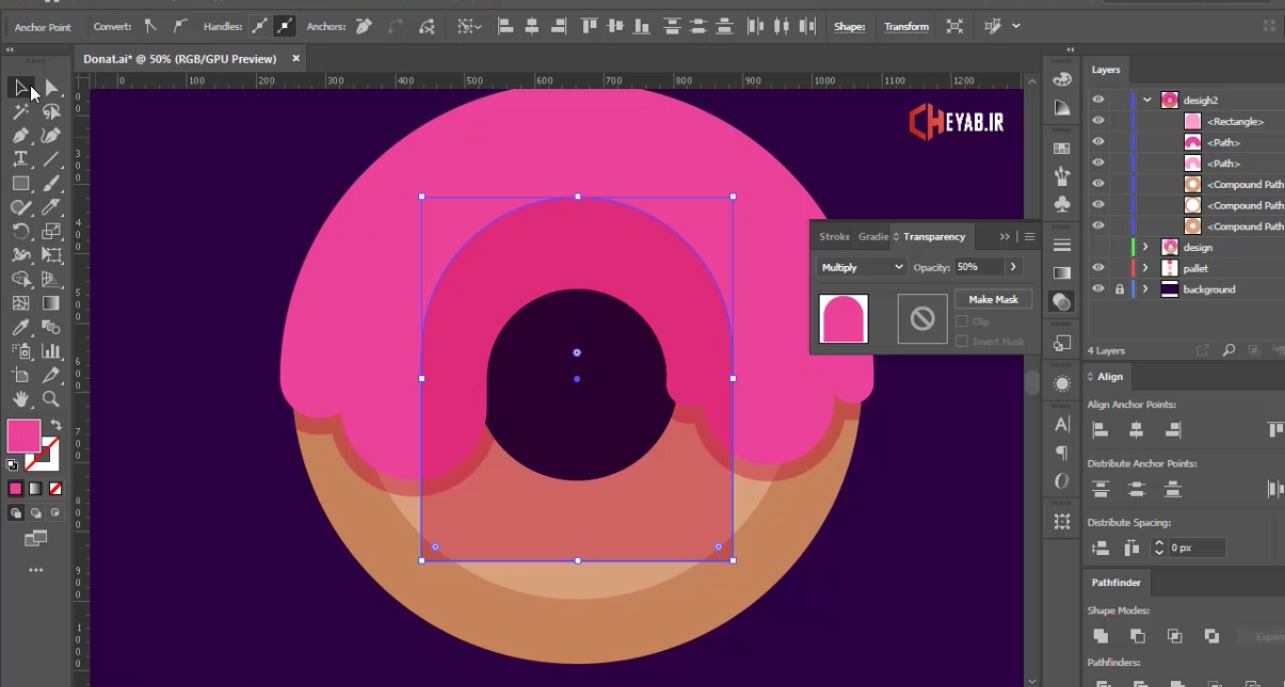Open the Shape link

coord(850,27)
